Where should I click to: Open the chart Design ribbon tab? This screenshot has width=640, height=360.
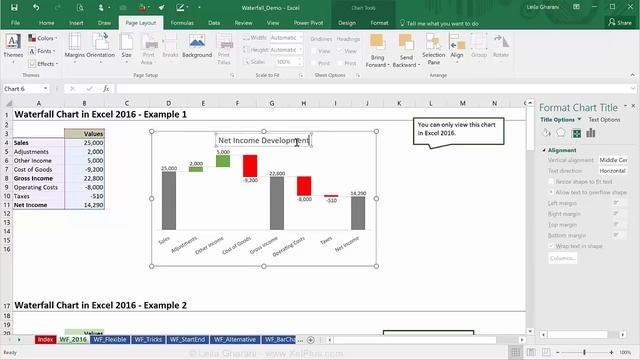[347, 23]
